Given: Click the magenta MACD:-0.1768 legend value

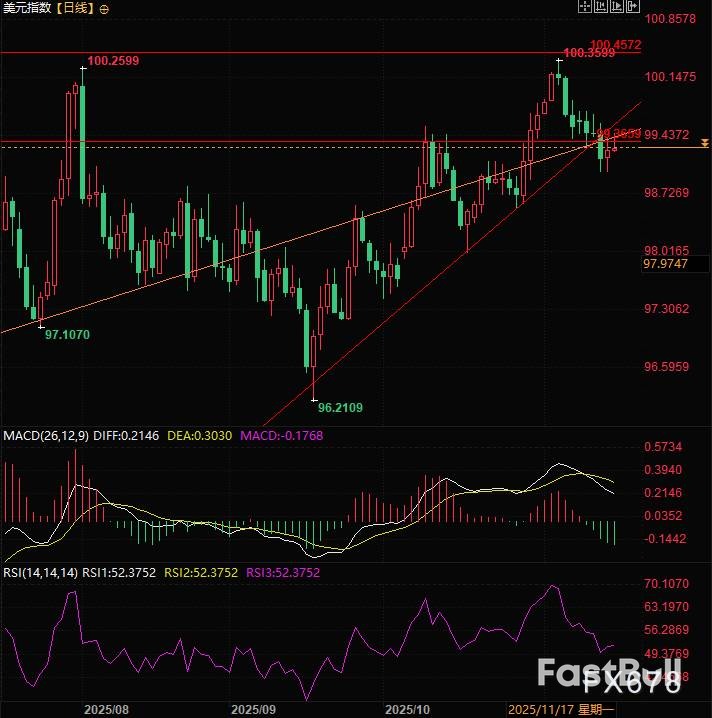Looking at the screenshot, I should pyautogui.click(x=279, y=436).
